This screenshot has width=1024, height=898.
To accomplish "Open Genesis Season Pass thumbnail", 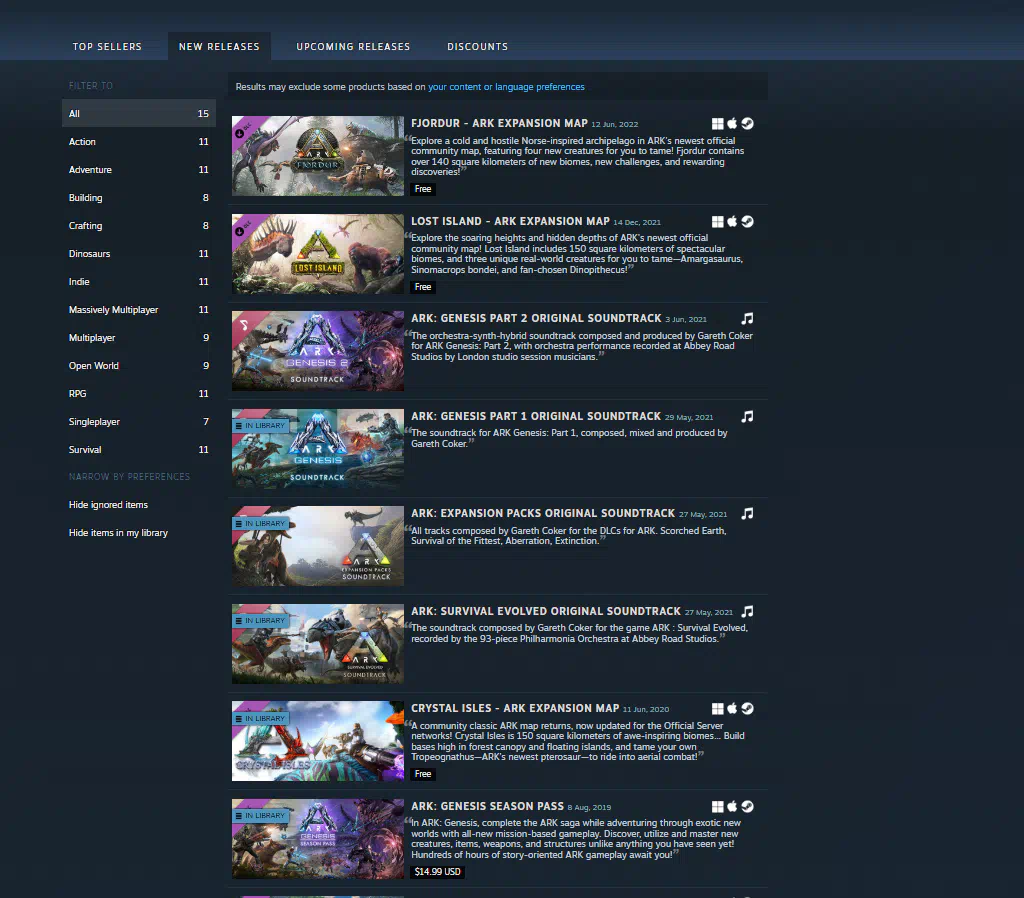I will [x=318, y=839].
